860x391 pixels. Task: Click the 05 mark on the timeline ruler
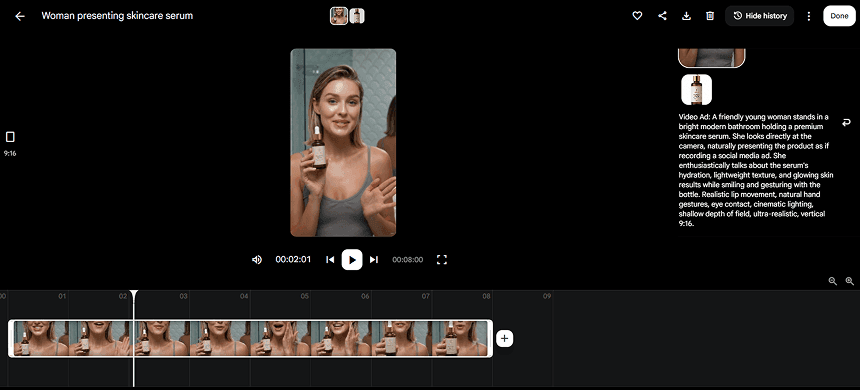click(304, 296)
